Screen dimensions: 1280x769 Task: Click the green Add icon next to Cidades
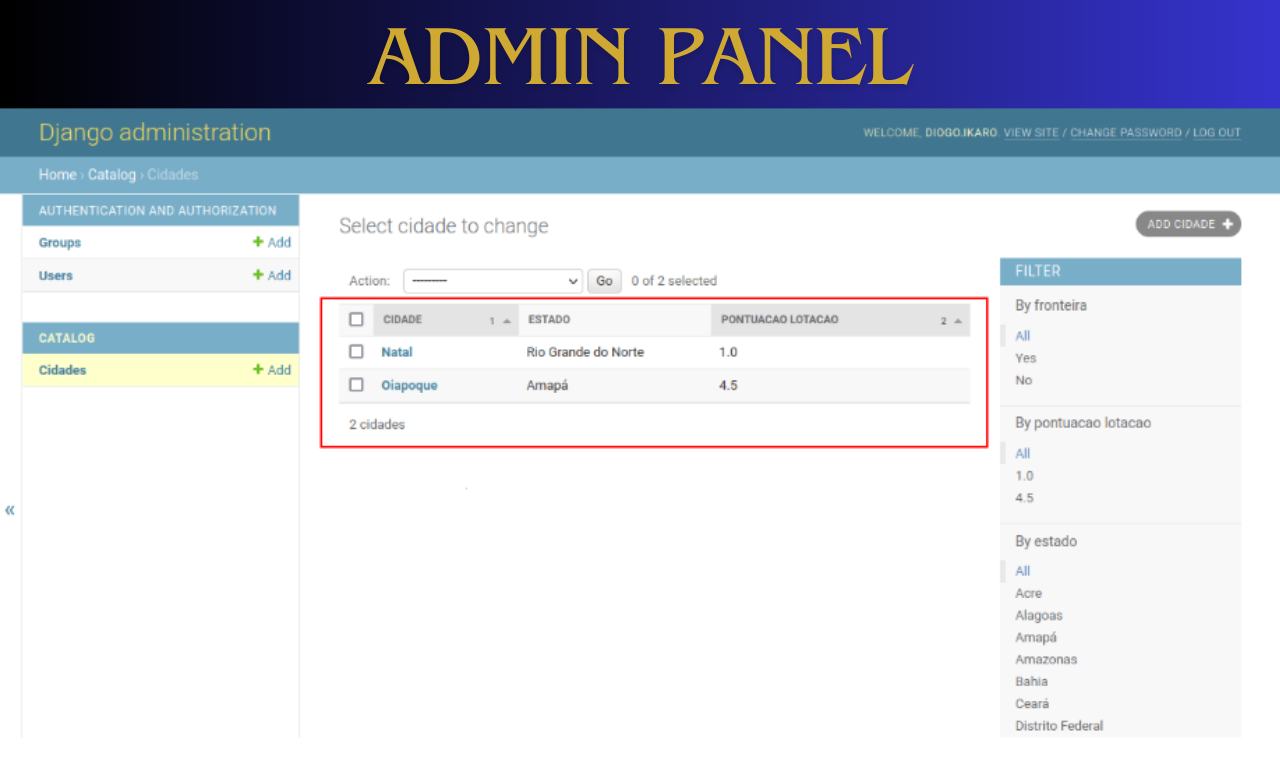pos(258,370)
